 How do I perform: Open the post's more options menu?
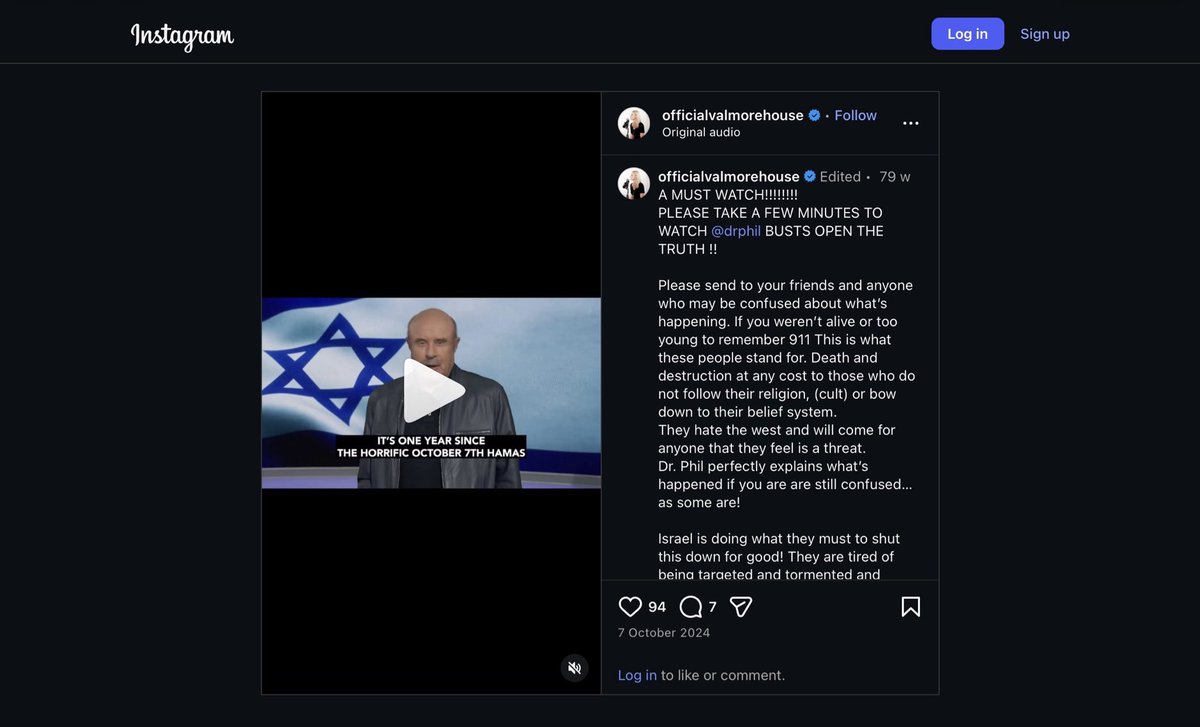(910, 123)
